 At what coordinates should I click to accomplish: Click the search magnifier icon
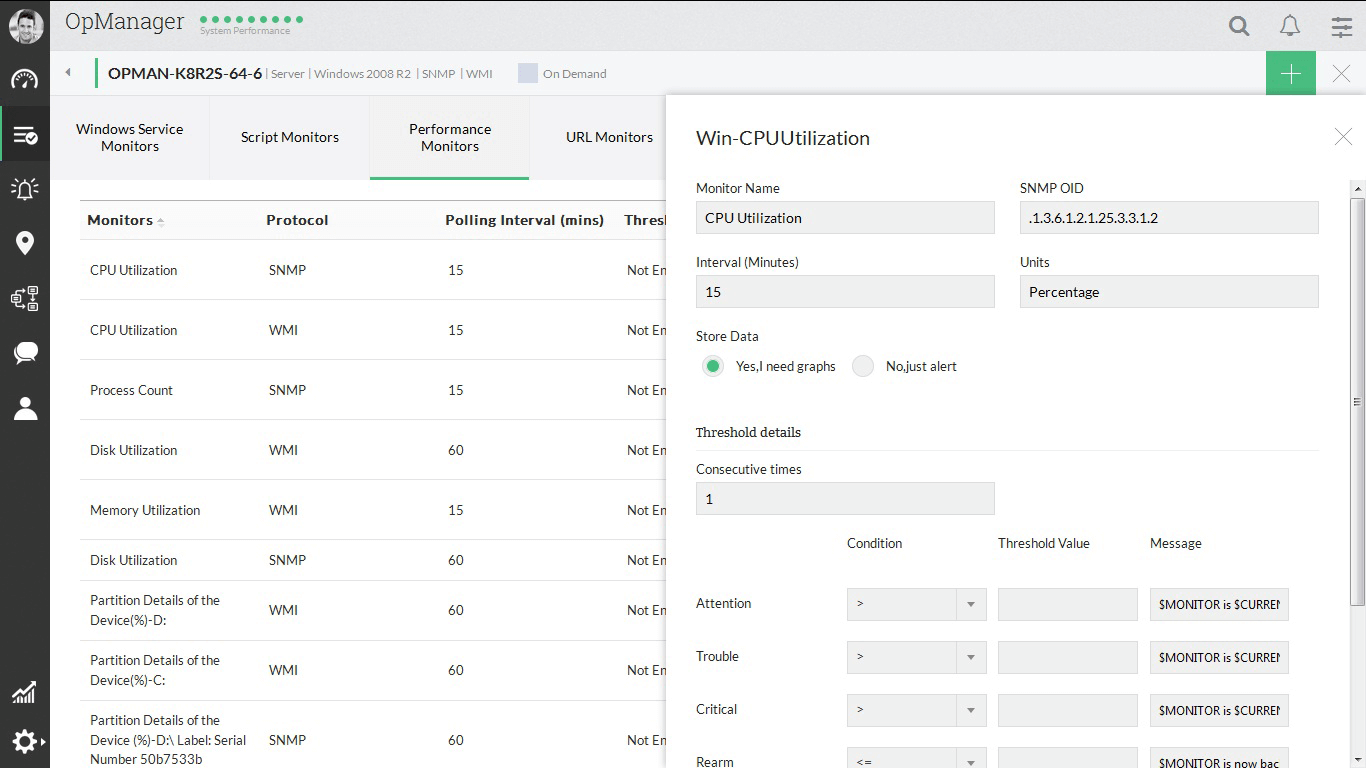(1239, 26)
